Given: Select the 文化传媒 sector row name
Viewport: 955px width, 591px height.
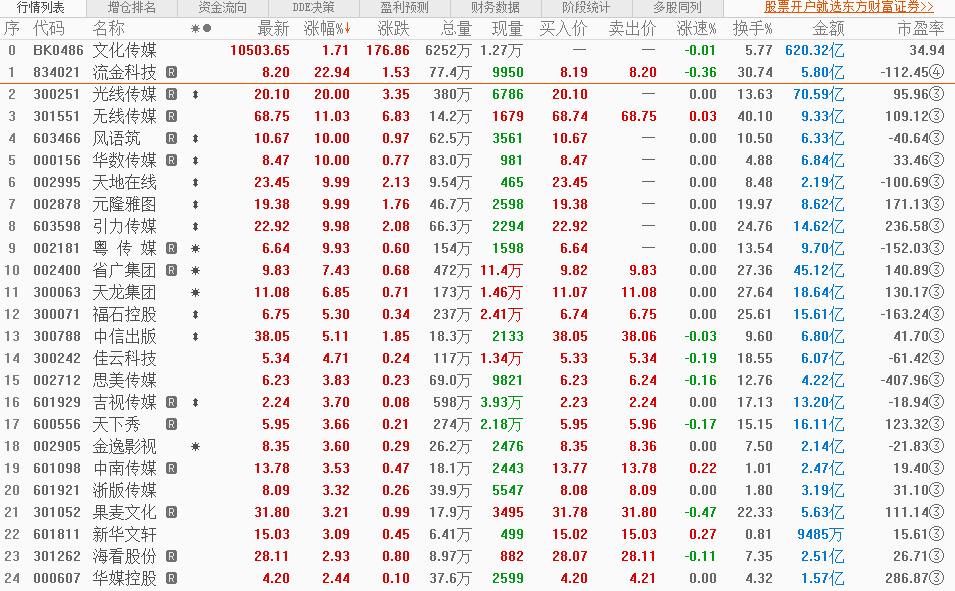Looking at the screenshot, I should pyautogui.click(x=124, y=51).
